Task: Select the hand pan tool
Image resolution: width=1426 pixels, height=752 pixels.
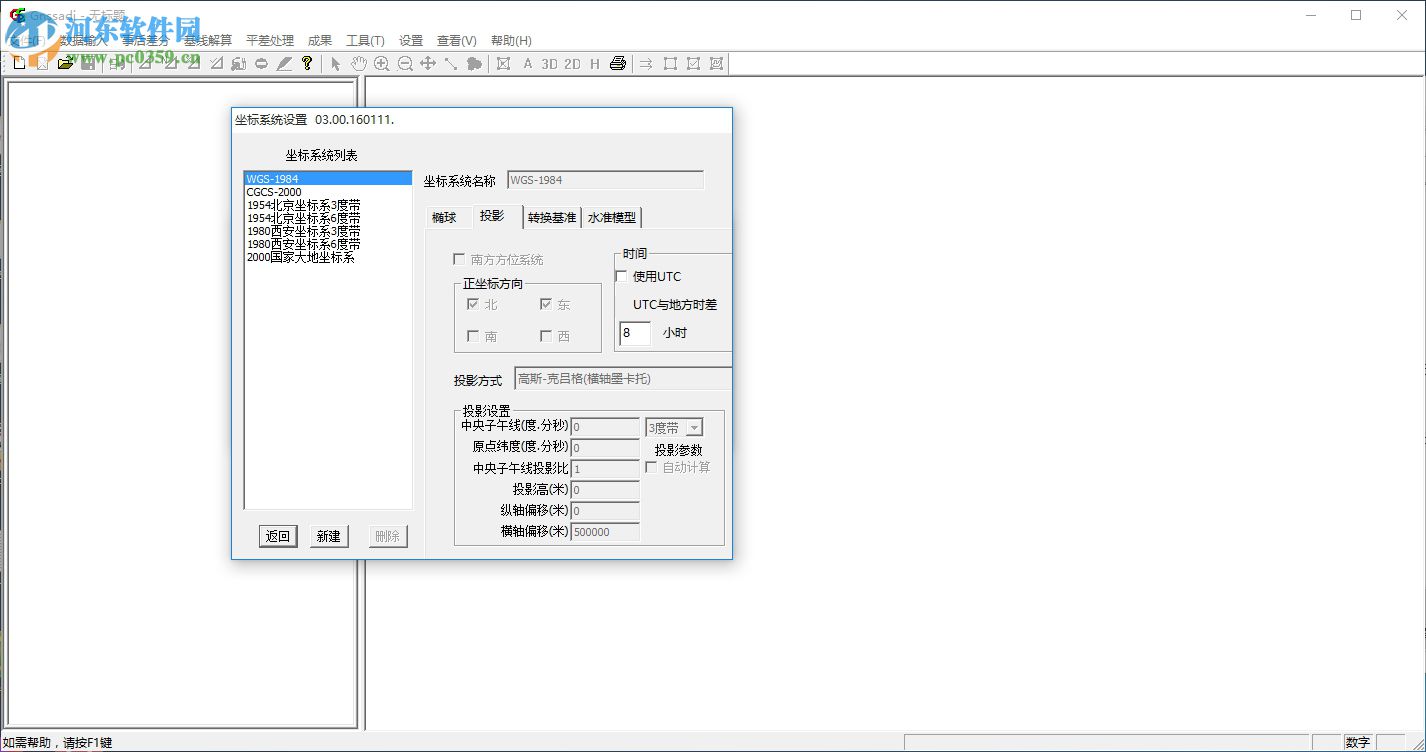Action: [358, 63]
